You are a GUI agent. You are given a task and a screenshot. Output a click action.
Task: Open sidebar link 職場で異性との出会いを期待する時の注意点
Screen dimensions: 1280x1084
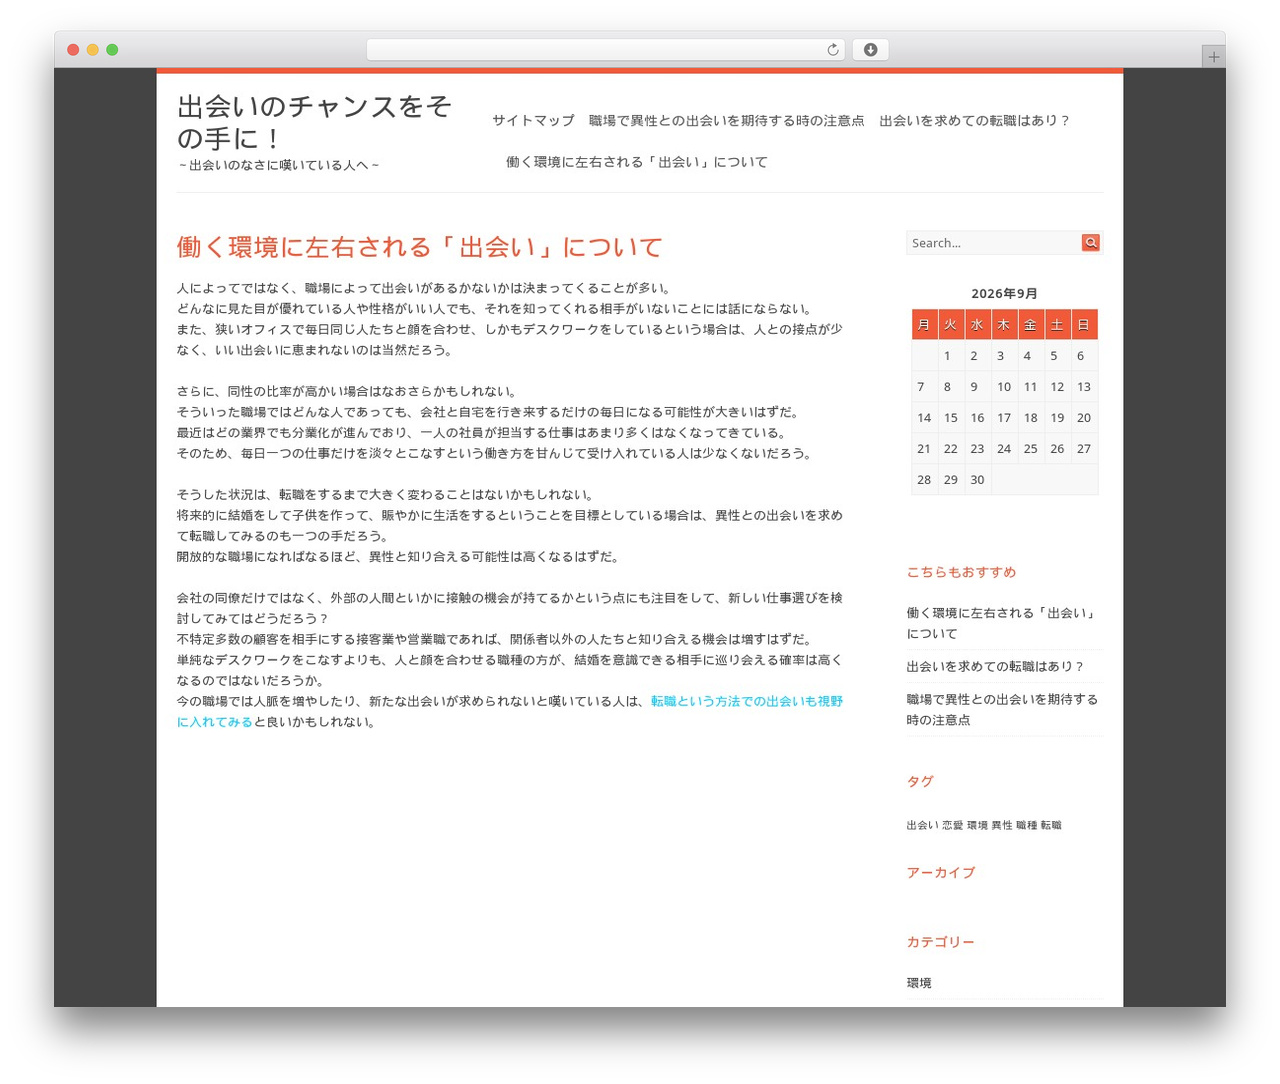point(1002,709)
